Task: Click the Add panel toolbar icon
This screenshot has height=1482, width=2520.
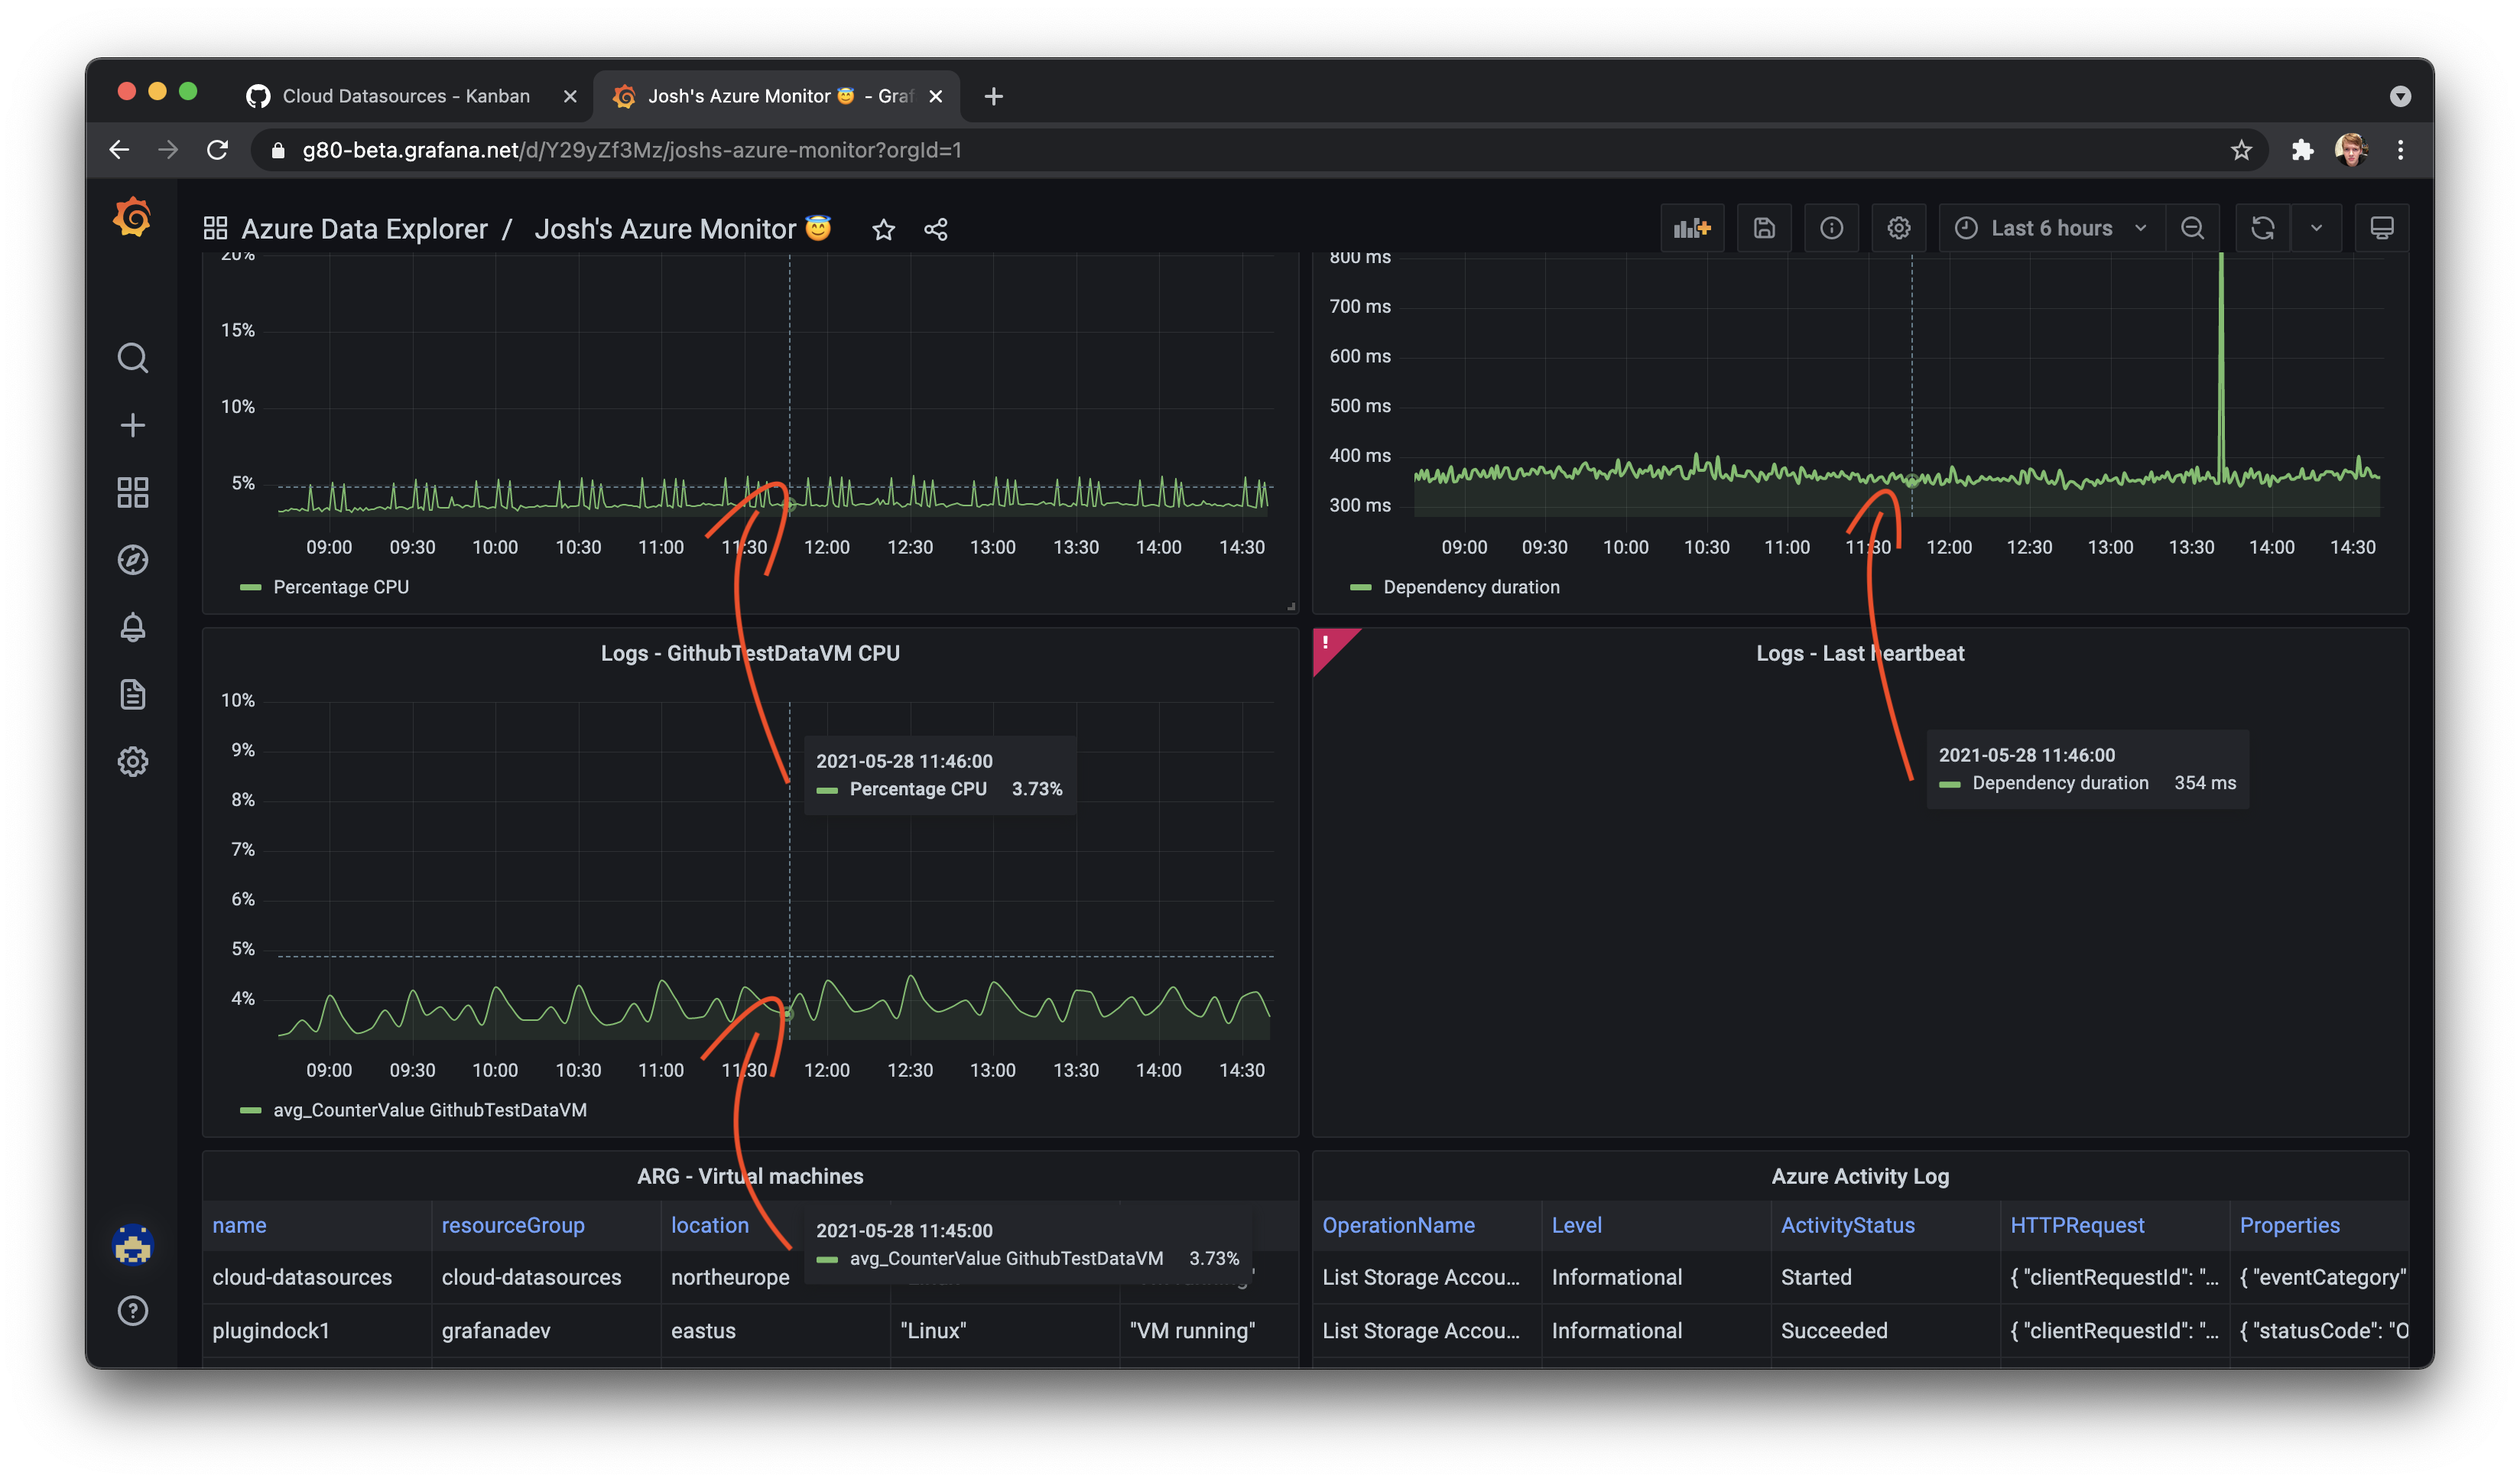Action: pos(1692,229)
